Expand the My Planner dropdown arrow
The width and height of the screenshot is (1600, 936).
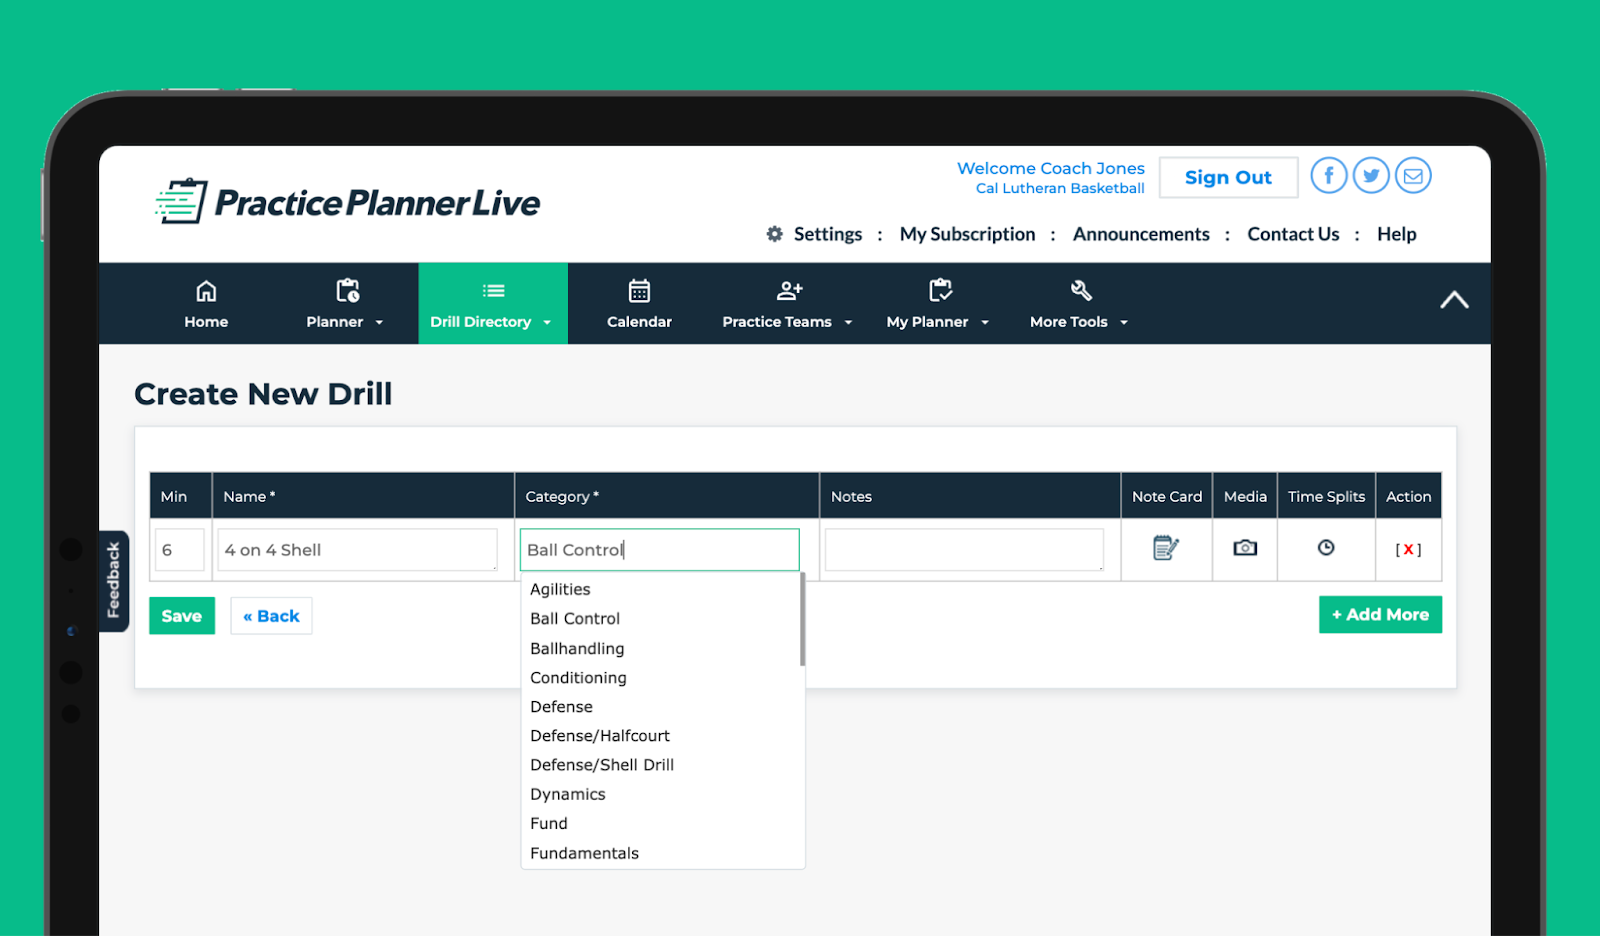[x=985, y=323]
